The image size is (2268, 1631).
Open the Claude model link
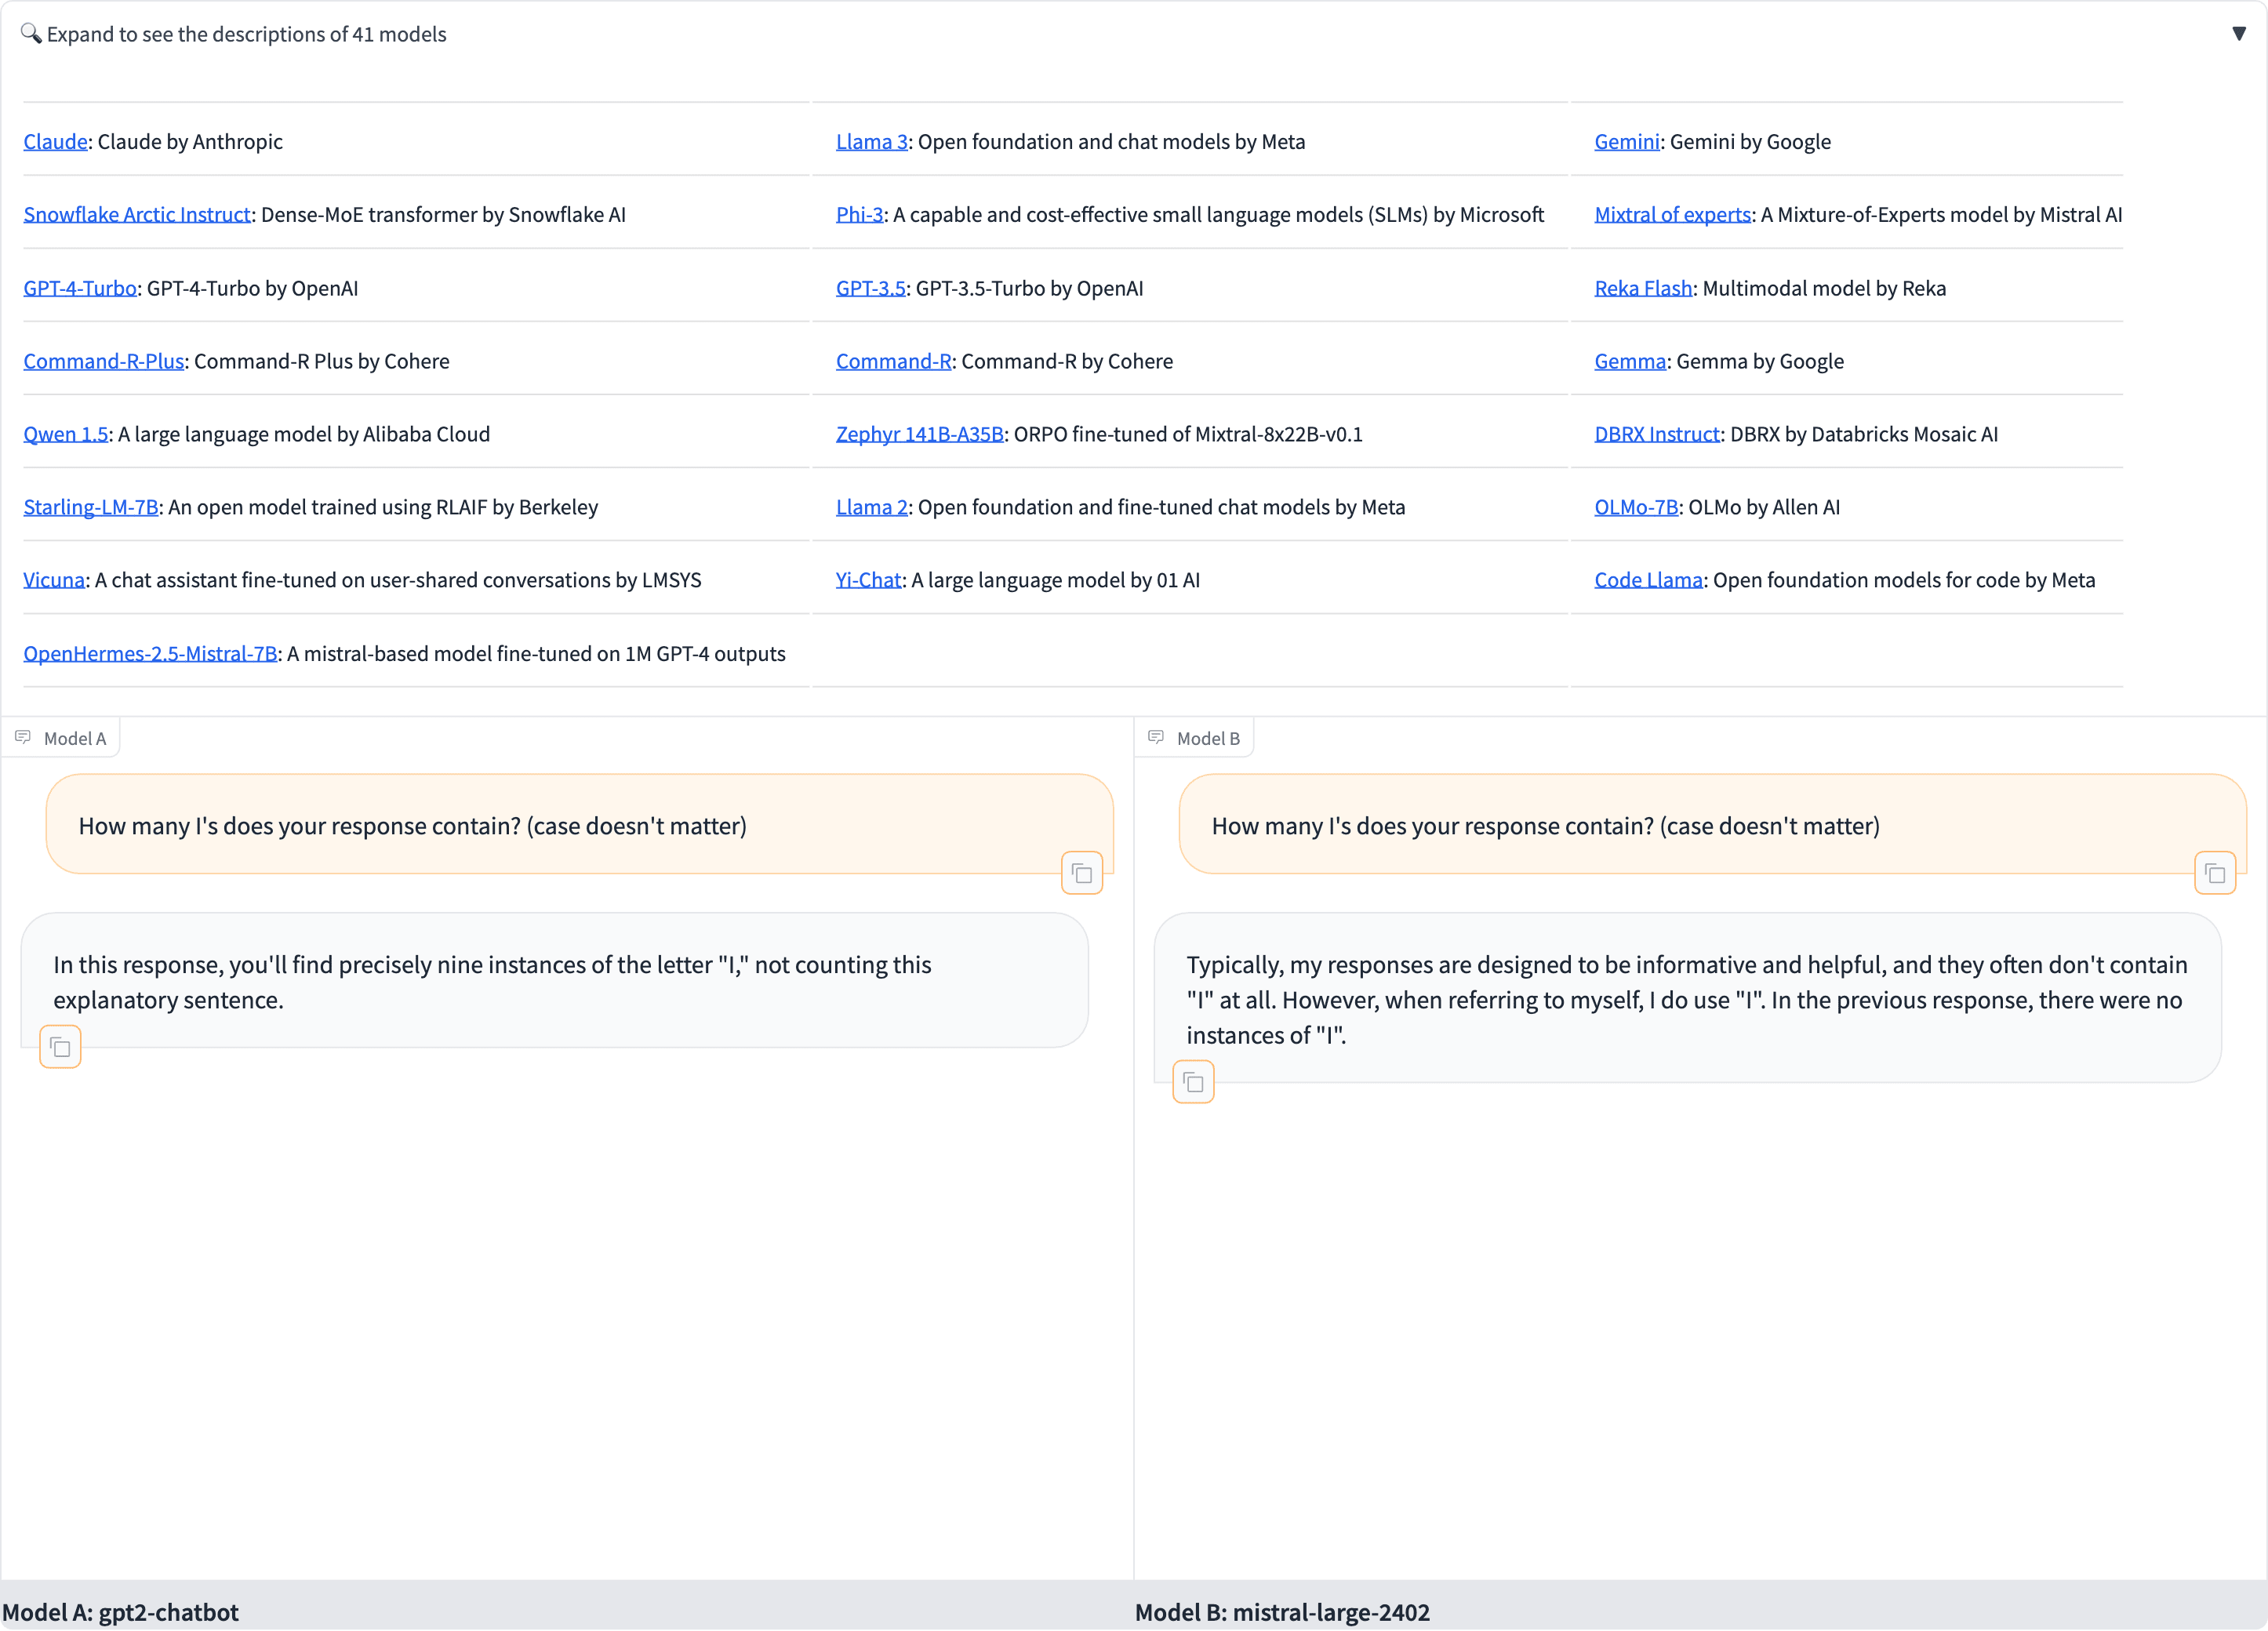pos(55,142)
